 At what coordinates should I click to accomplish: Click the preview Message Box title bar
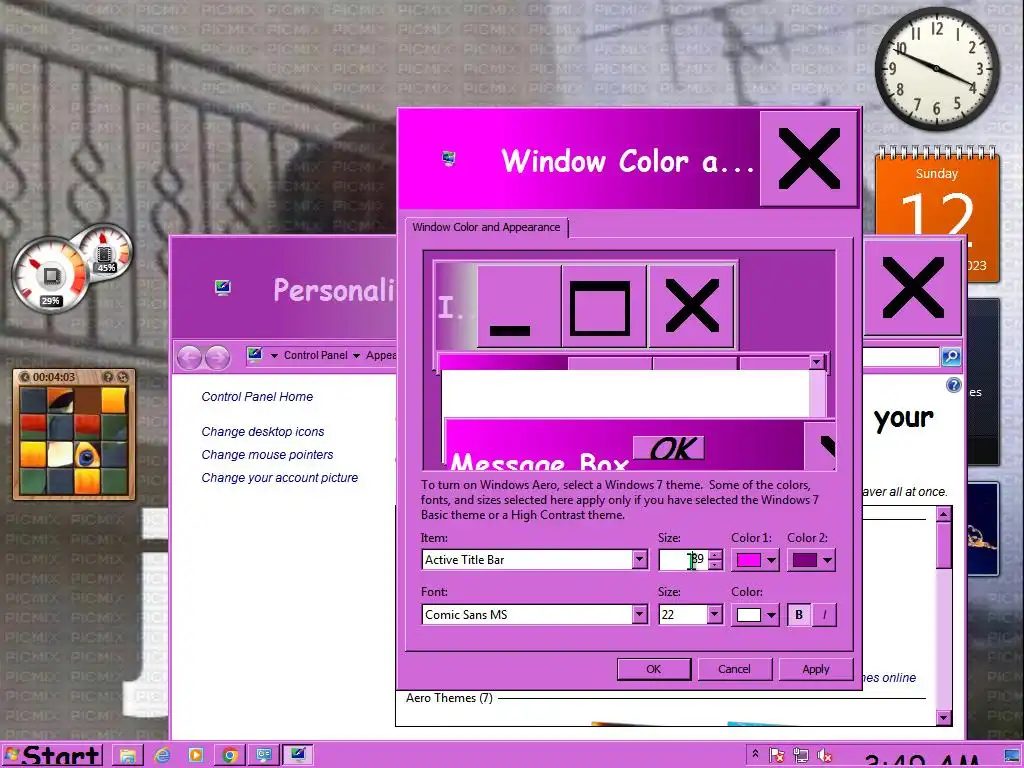pyautogui.click(x=624, y=445)
